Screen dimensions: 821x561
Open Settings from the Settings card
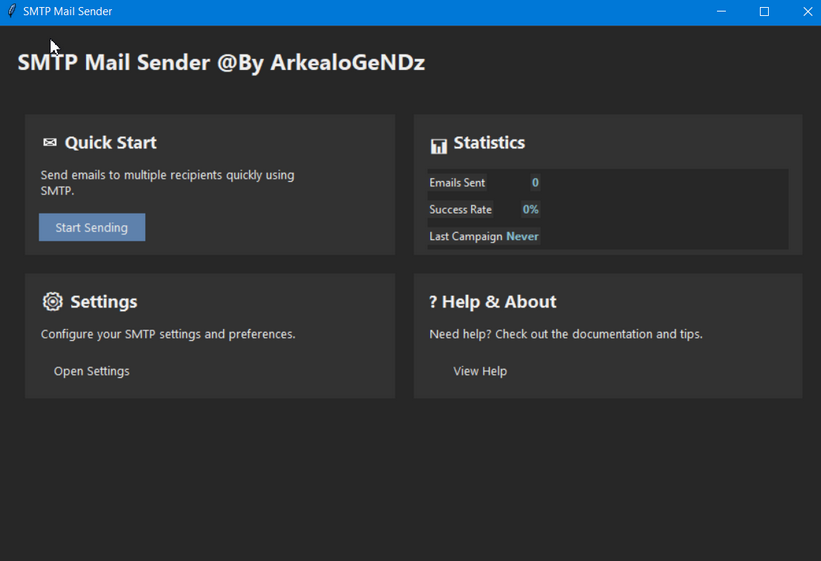(x=92, y=371)
